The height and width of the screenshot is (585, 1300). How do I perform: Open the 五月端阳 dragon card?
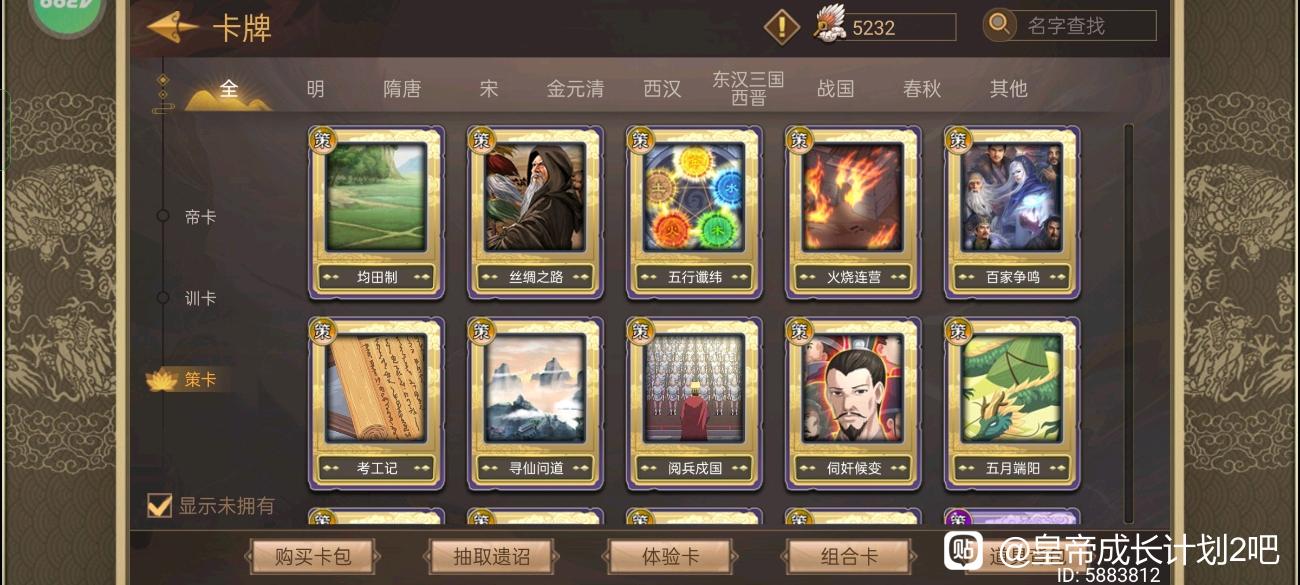point(1012,404)
